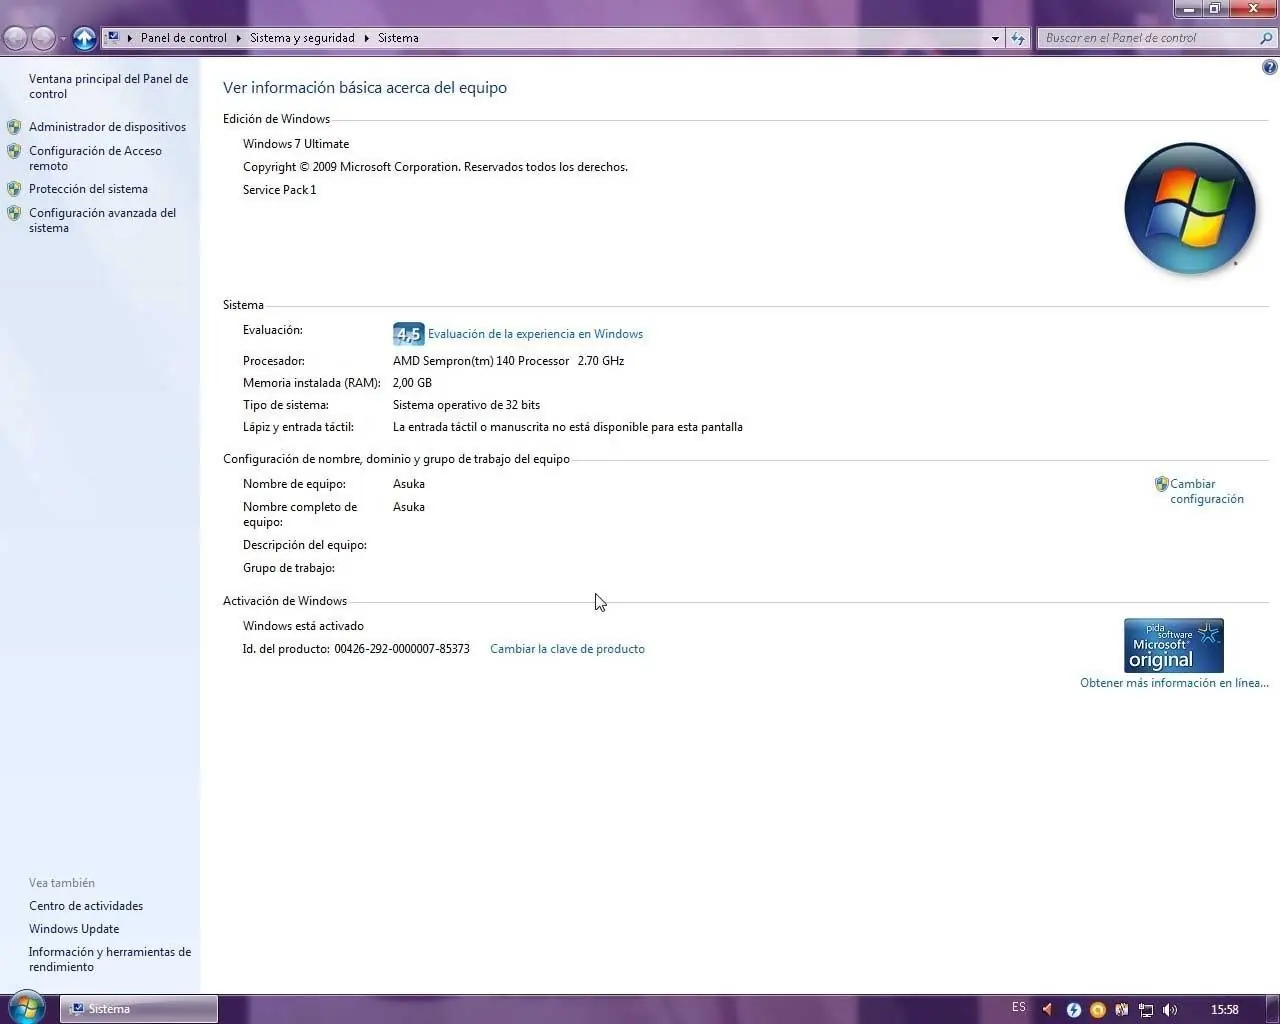This screenshot has height=1024, width=1280.
Task: Refresh the address bar location
Action: pyautogui.click(x=1018, y=38)
